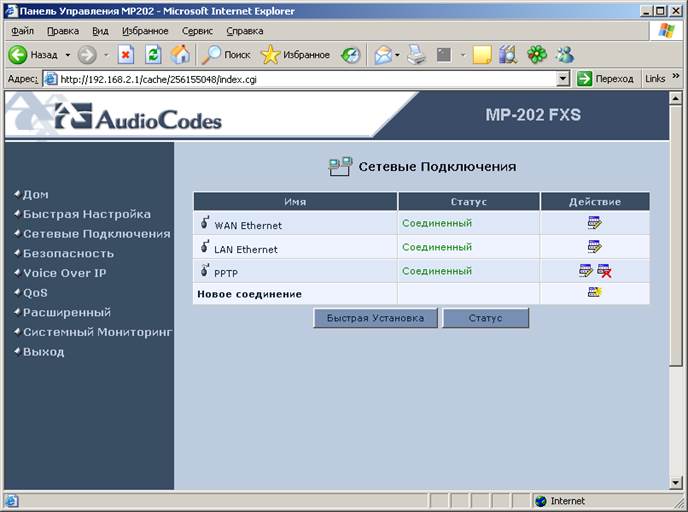688x512 pixels.
Task: Open the Файл menu
Action: 22,31
